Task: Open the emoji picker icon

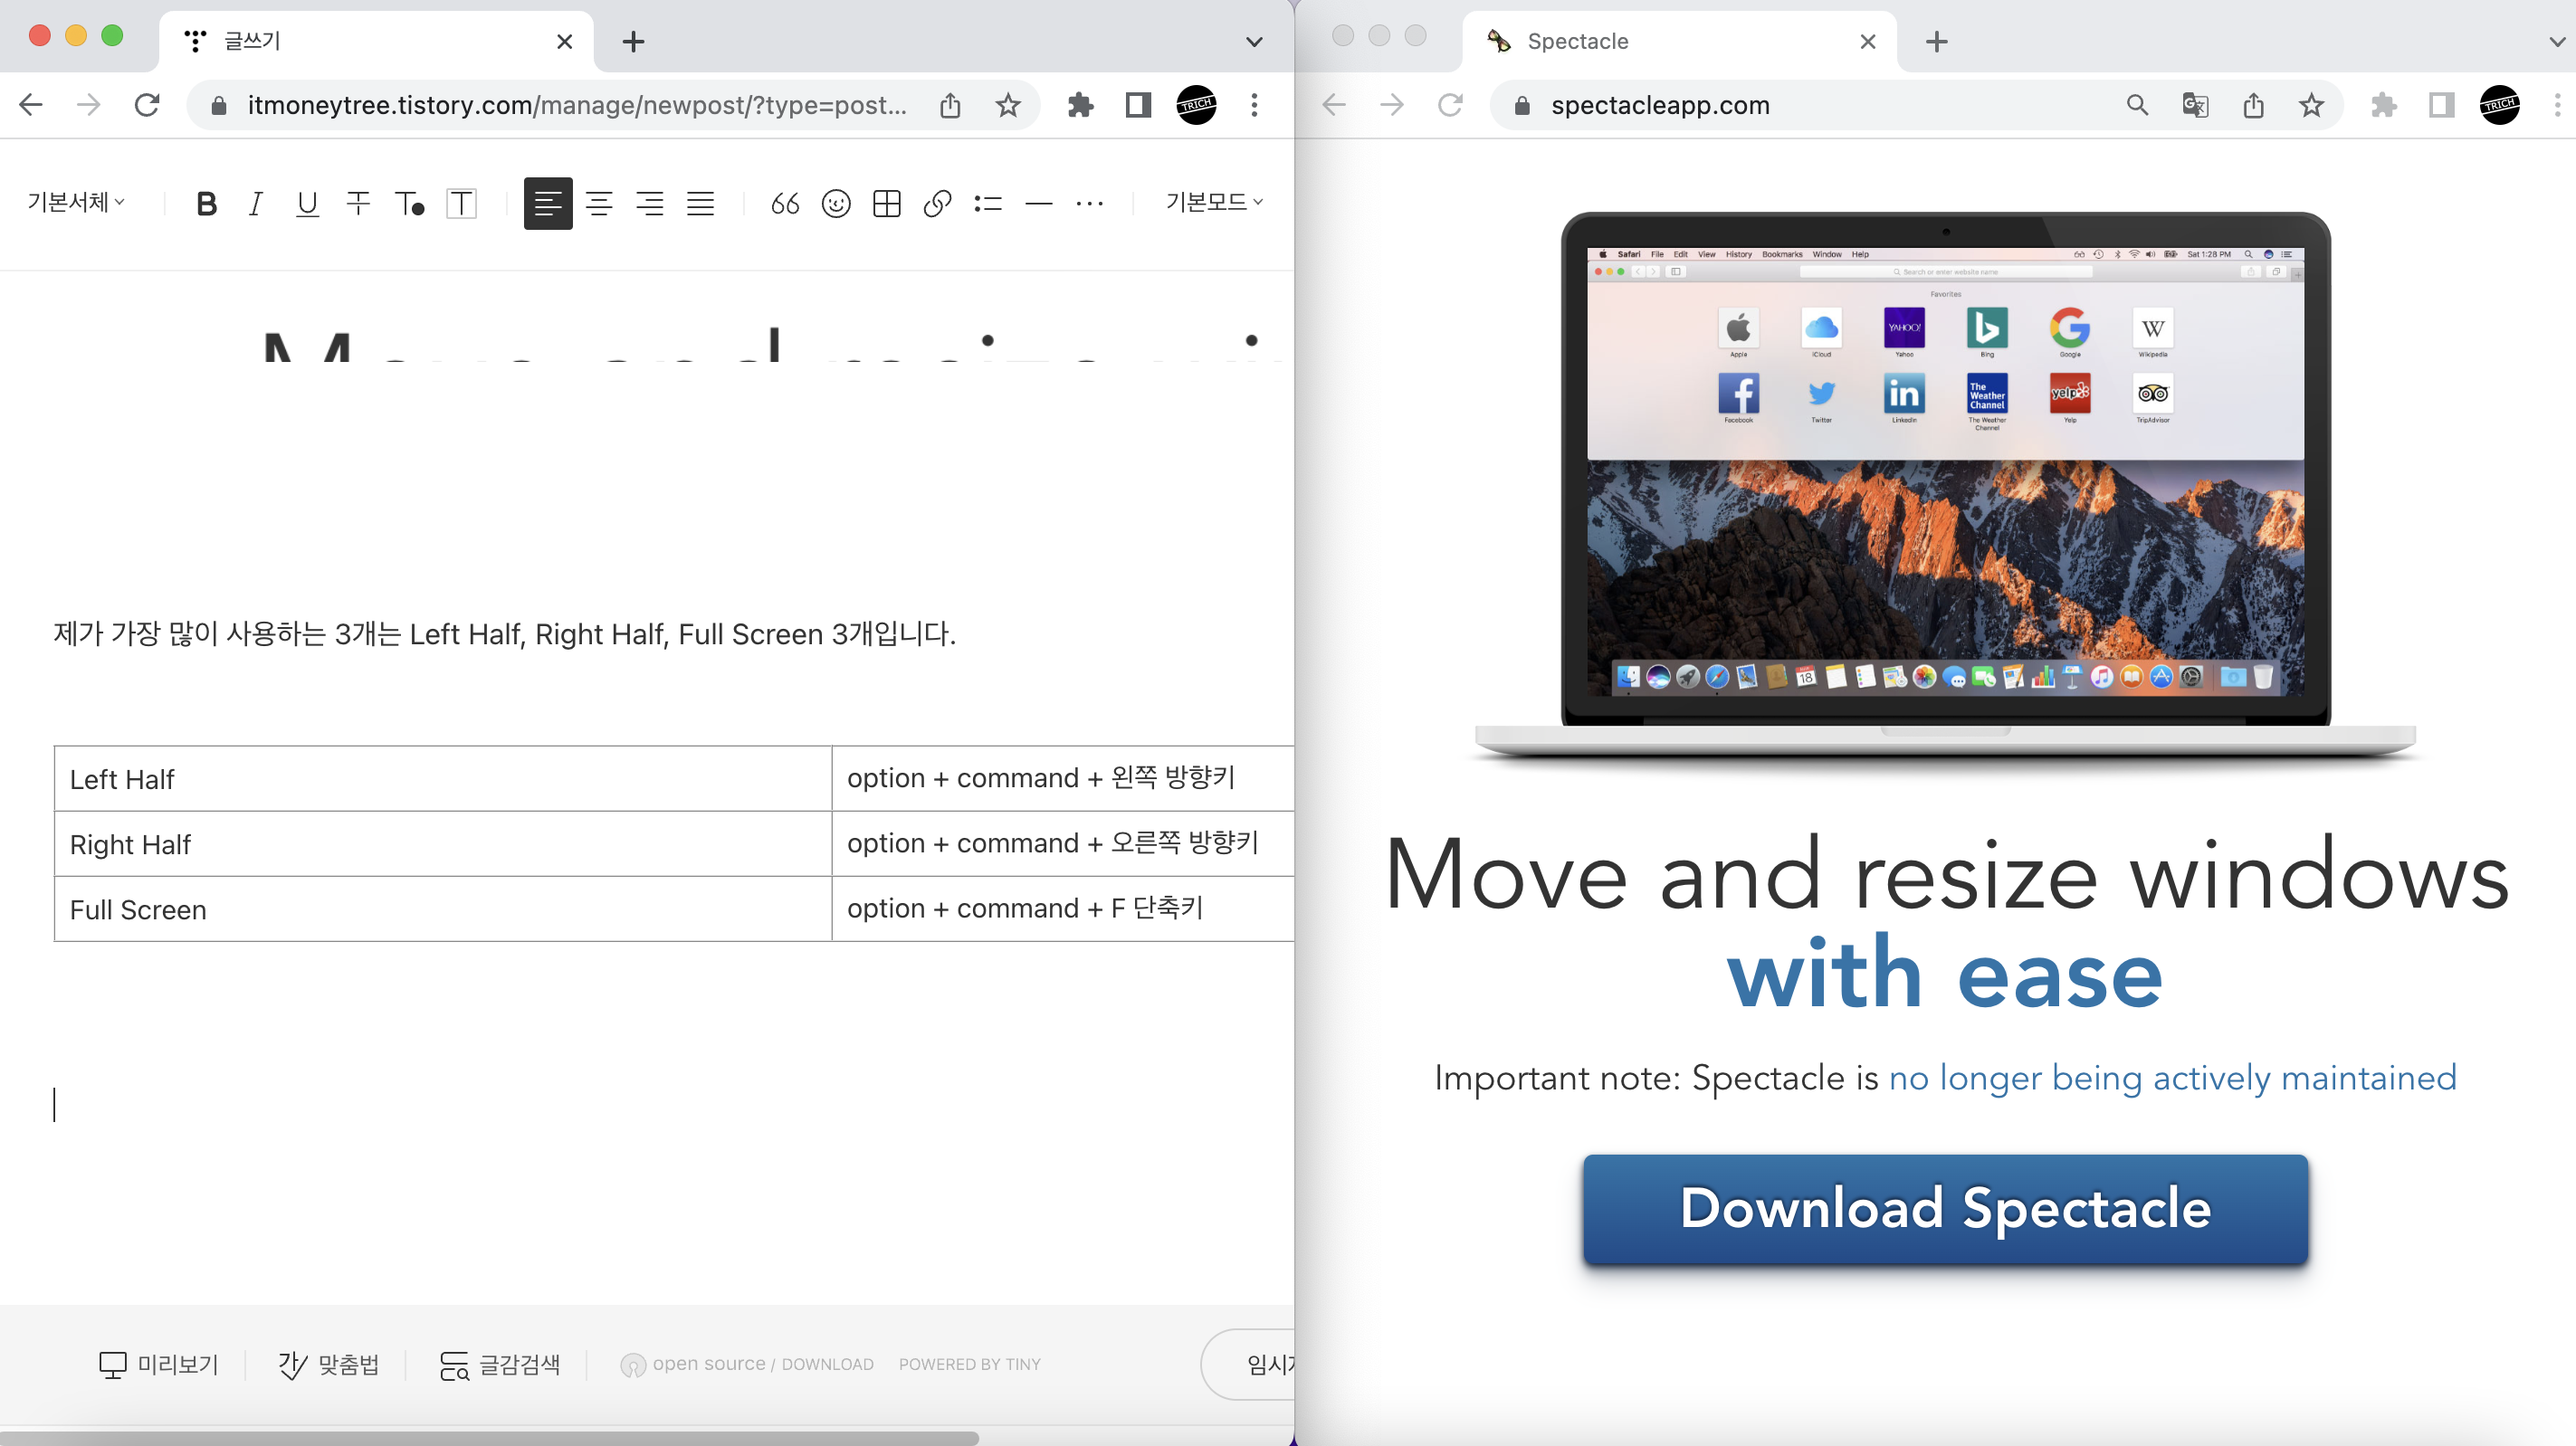Action: 836,204
